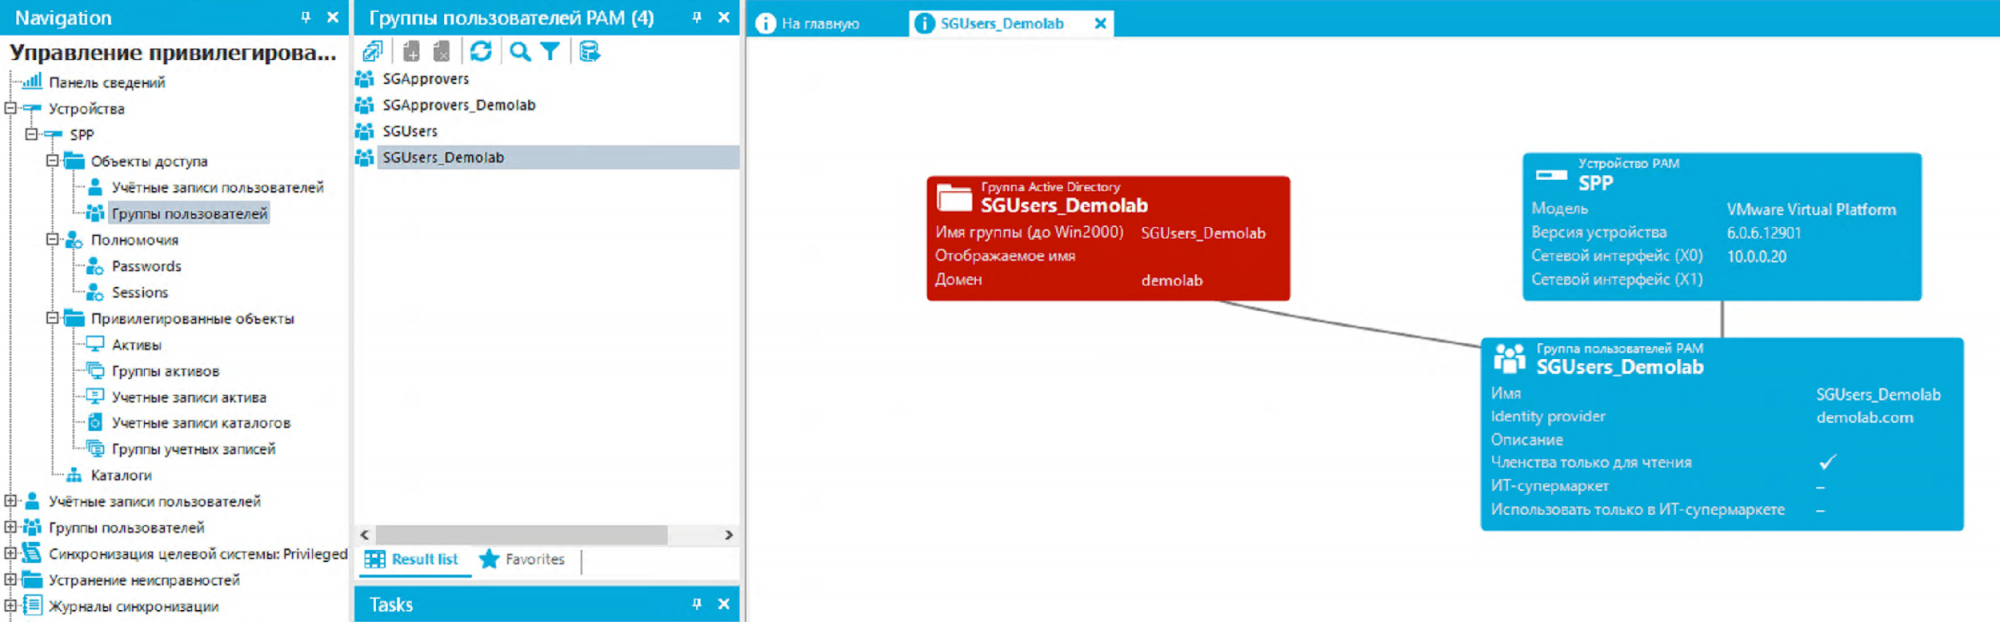Click the horizontal scrollbar's left arrow
The width and height of the screenshot is (2000, 622).
point(365,535)
